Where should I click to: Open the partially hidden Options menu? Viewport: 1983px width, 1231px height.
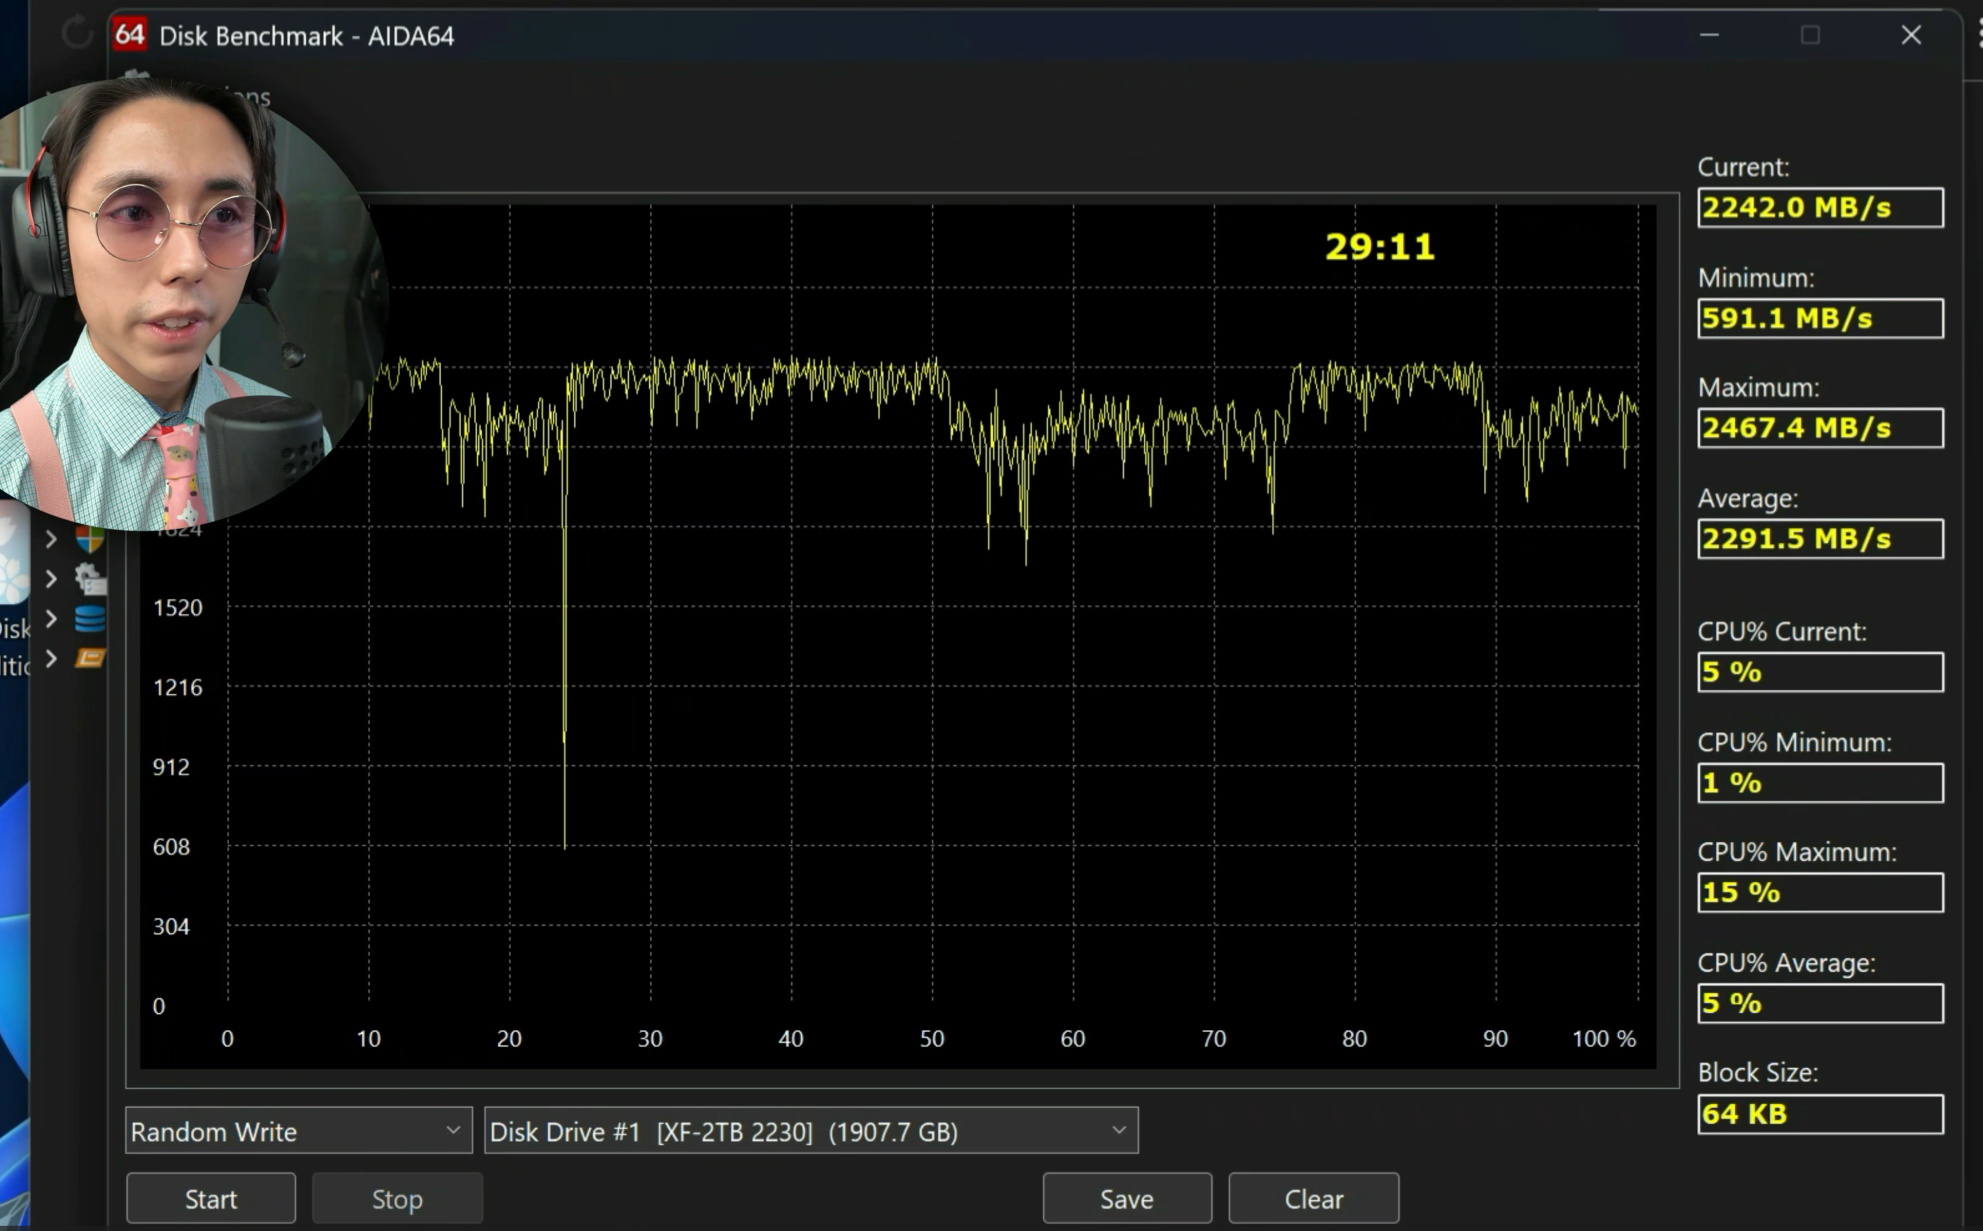point(240,98)
